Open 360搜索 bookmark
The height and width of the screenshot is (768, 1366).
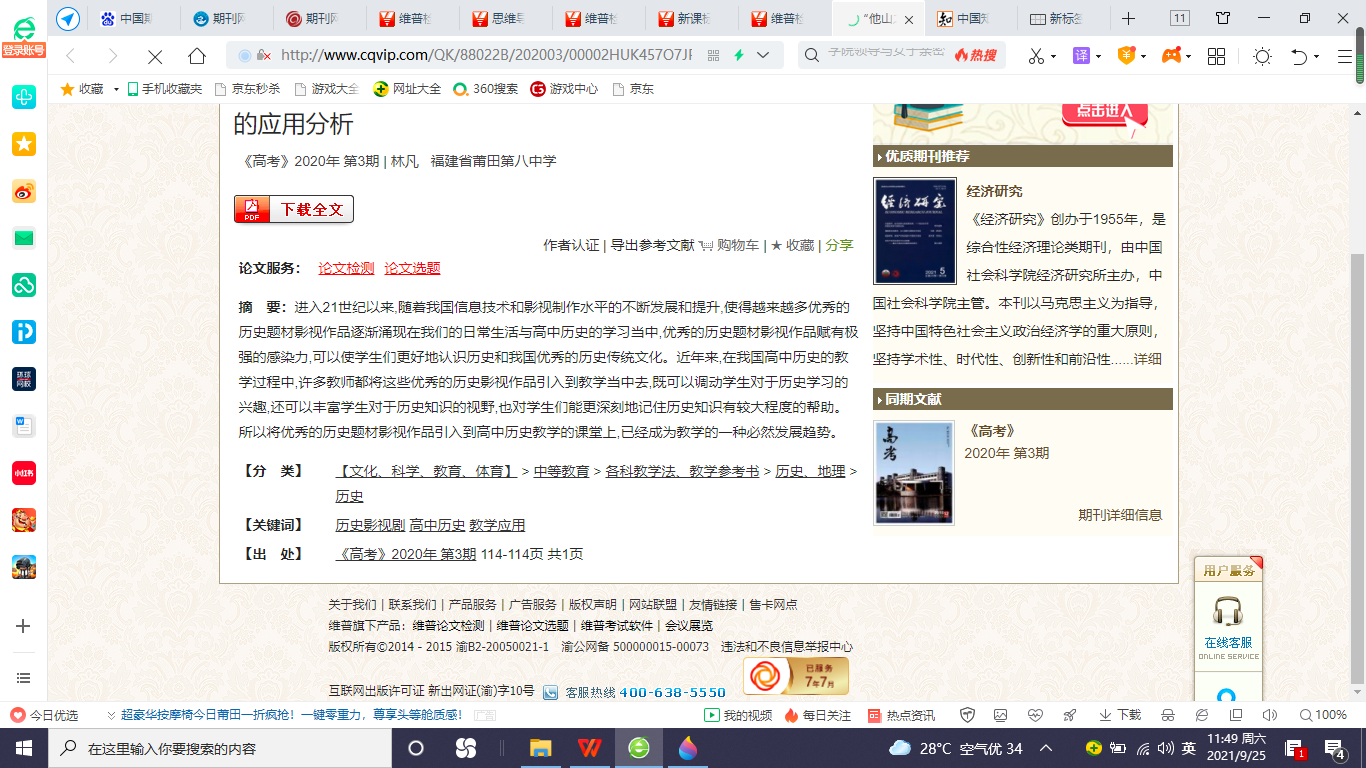click(485, 89)
